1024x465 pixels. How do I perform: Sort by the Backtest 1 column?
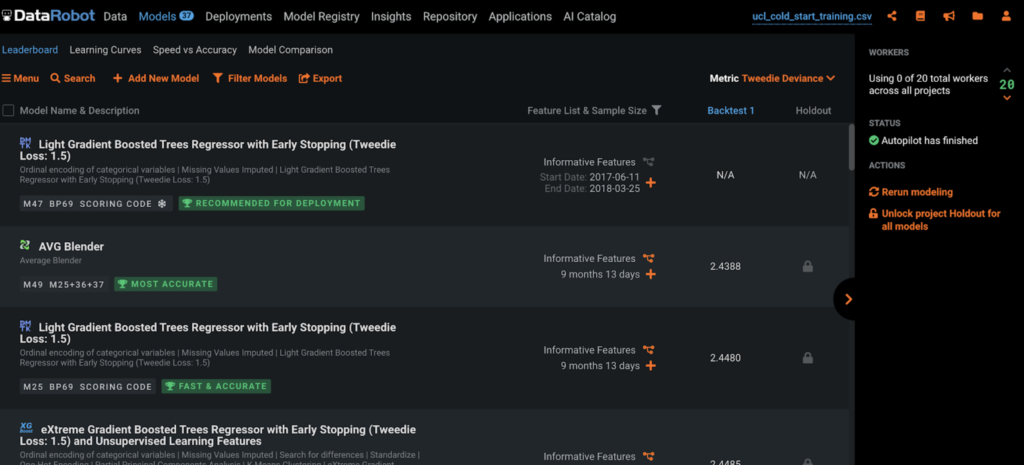click(x=731, y=111)
